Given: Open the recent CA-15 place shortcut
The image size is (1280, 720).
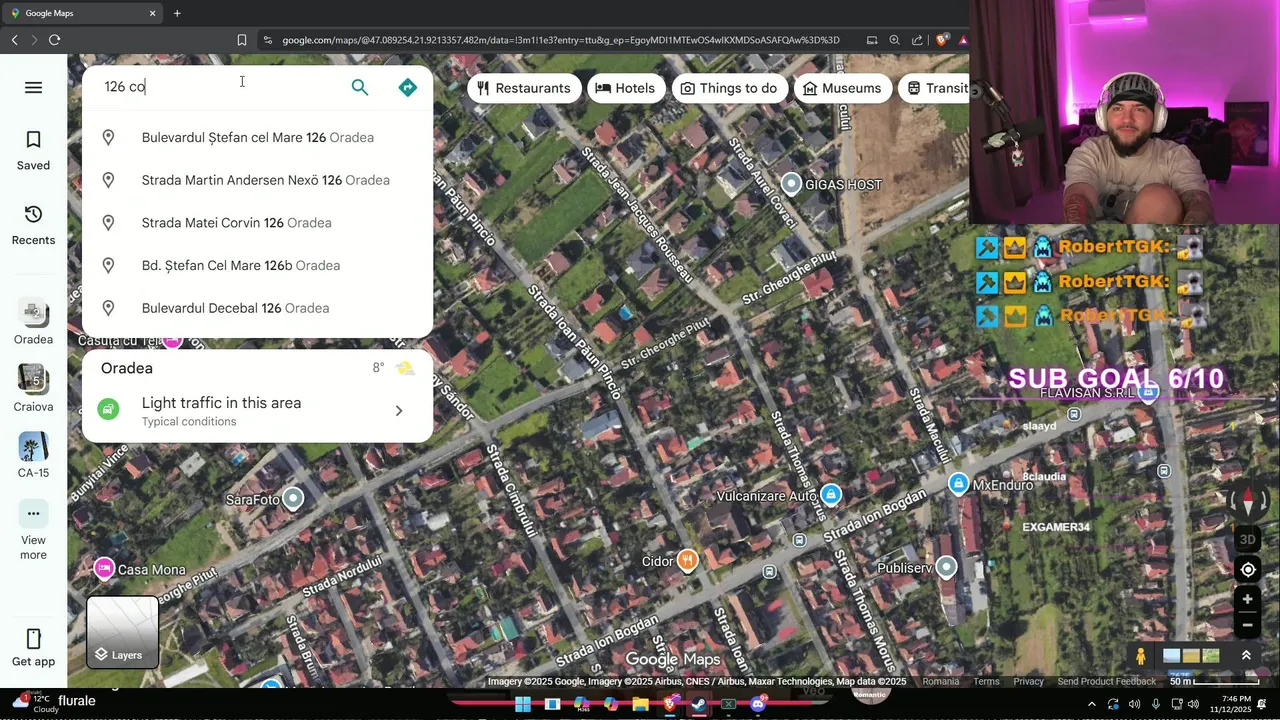Looking at the screenshot, I should 33,456.
